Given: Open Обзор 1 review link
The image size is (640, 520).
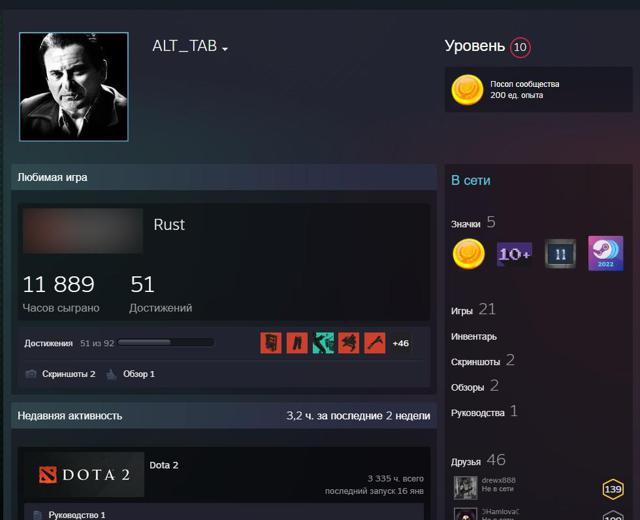Looking at the screenshot, I should (139, 374).
